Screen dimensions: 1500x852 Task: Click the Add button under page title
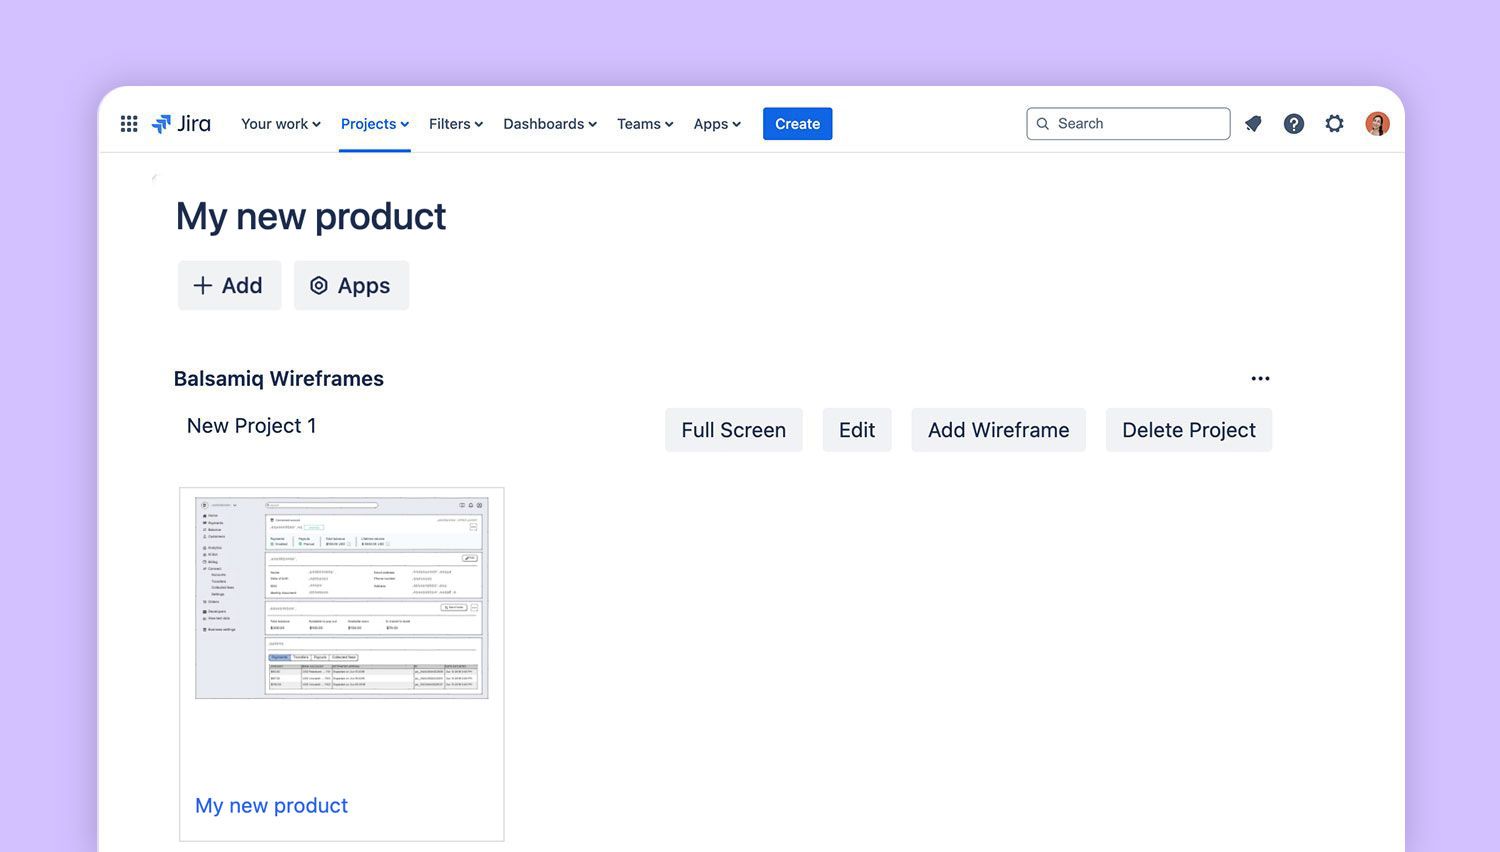[x=229, y=286]
